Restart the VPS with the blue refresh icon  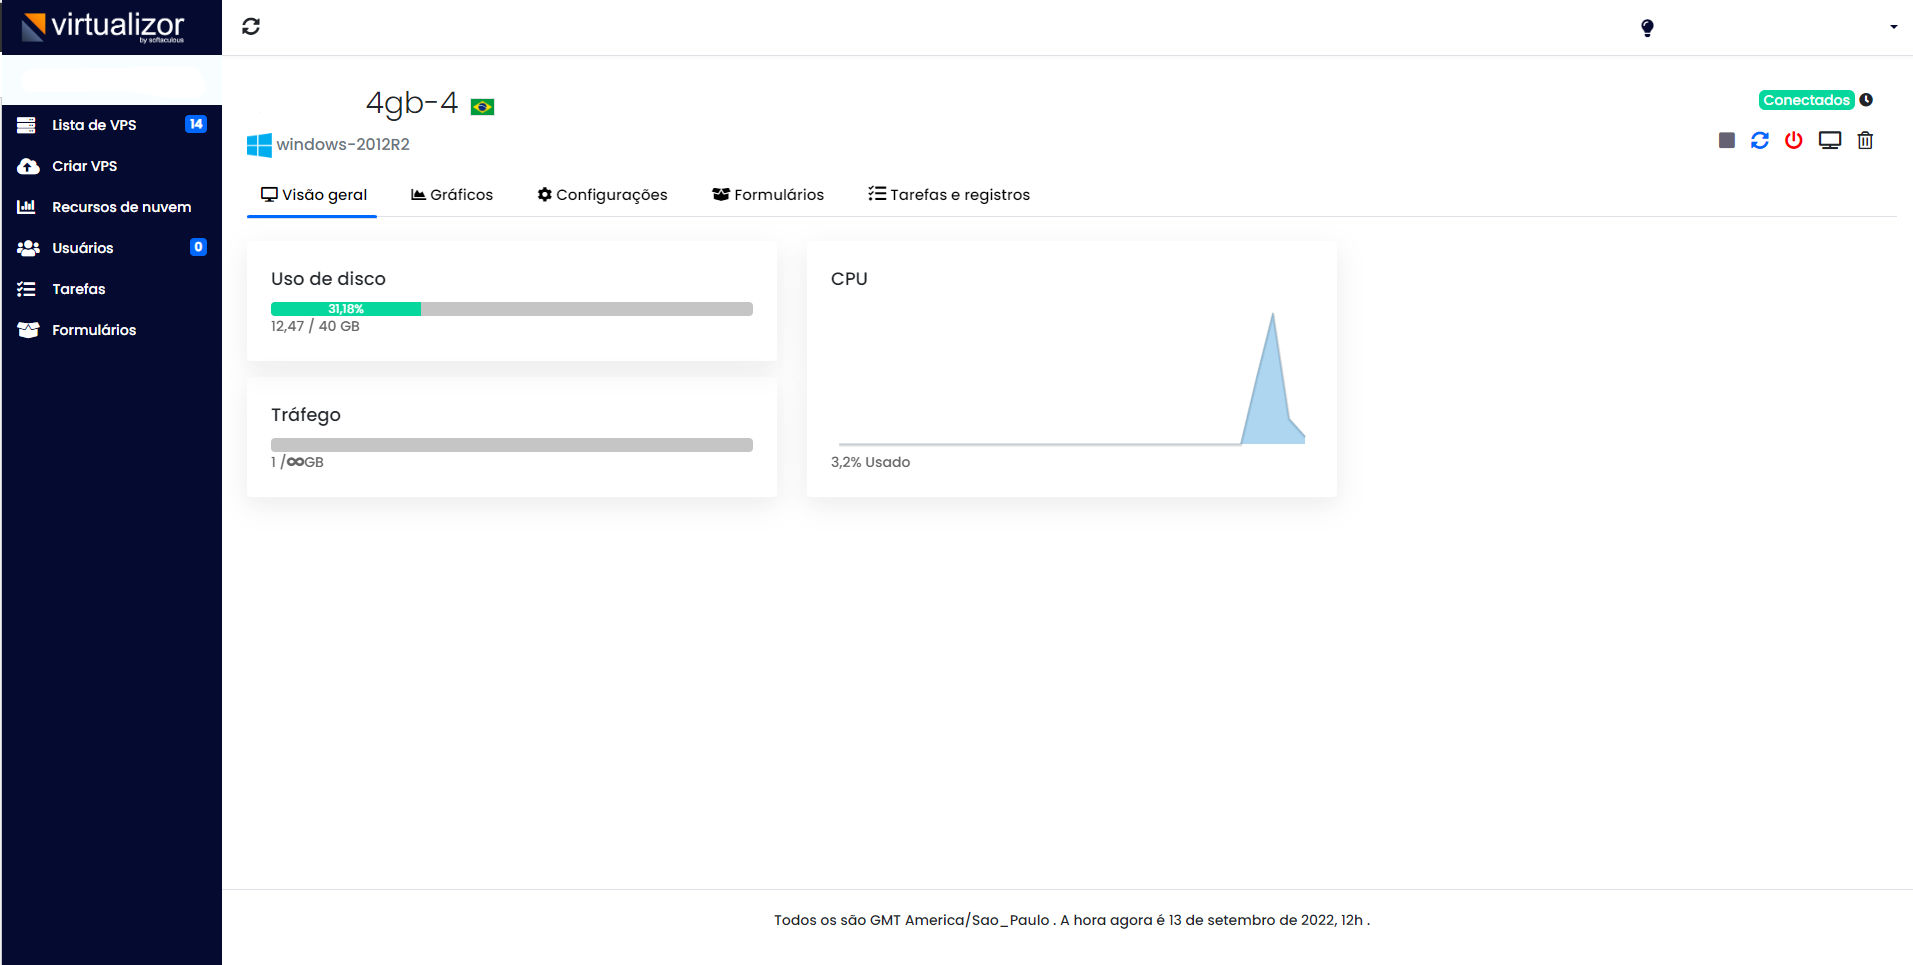point(1759,140)
